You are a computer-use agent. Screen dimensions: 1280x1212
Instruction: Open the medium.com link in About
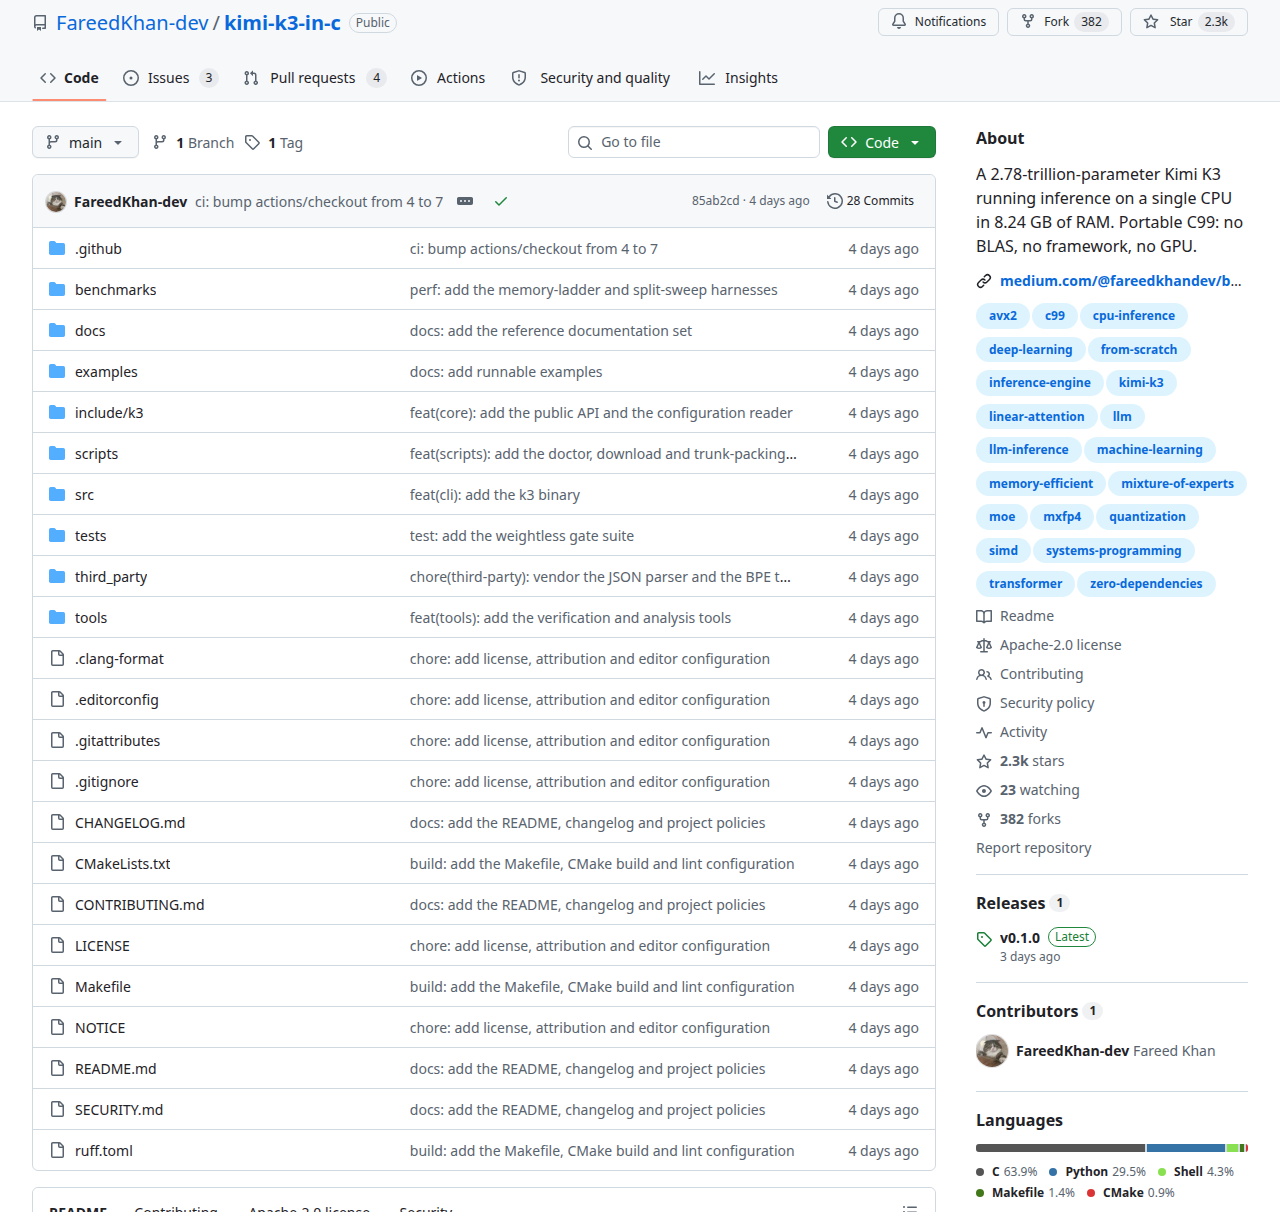(x=1120, y=281)
